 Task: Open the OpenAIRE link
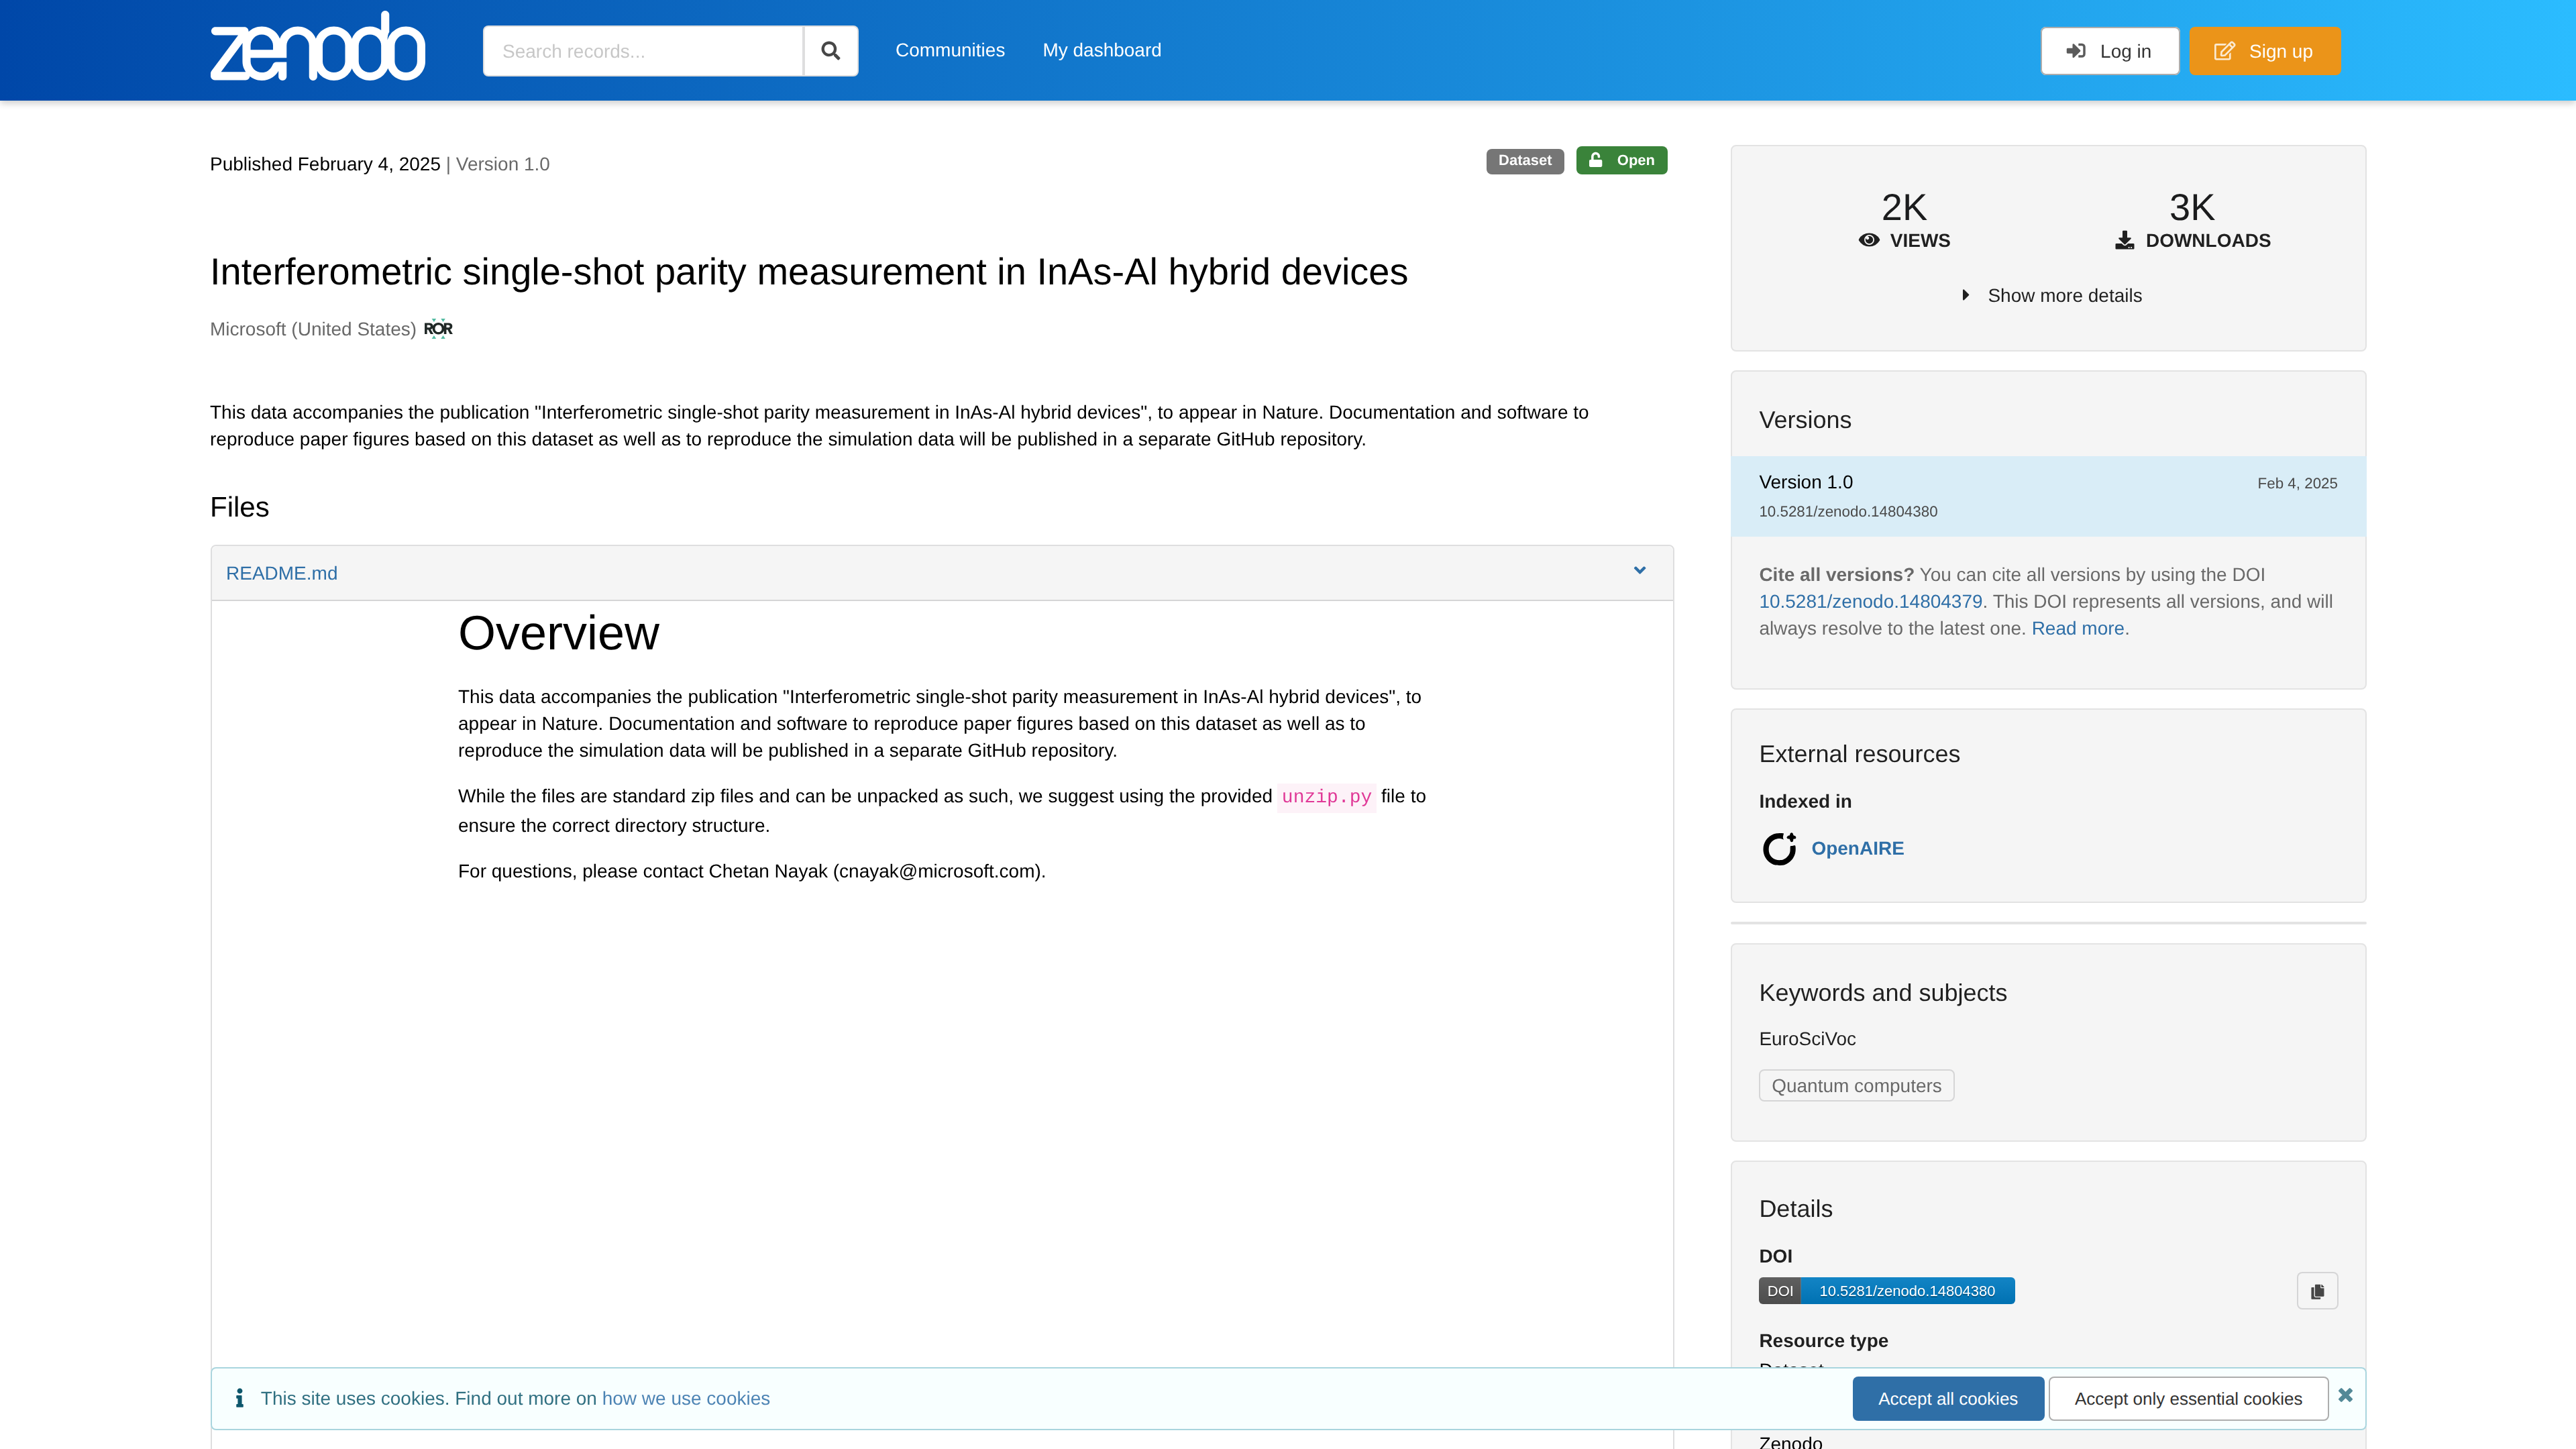point(1858,849)
